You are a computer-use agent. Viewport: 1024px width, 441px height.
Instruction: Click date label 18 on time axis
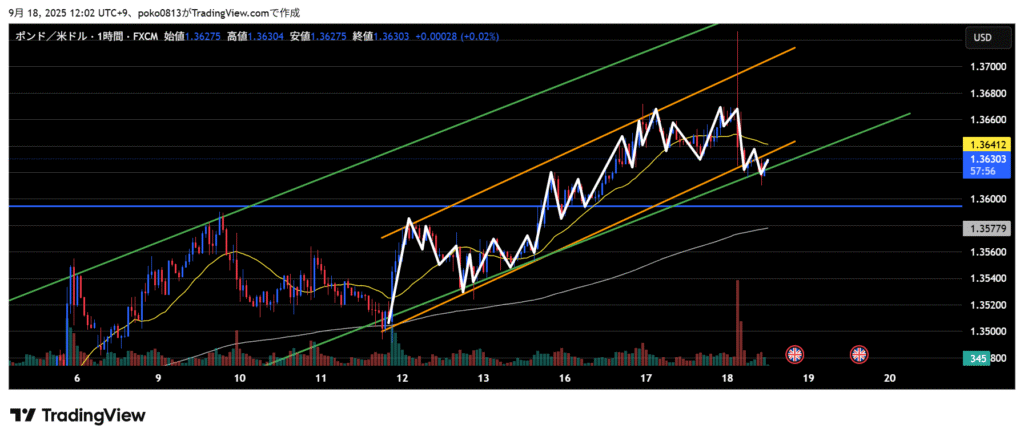click(727, 379)
